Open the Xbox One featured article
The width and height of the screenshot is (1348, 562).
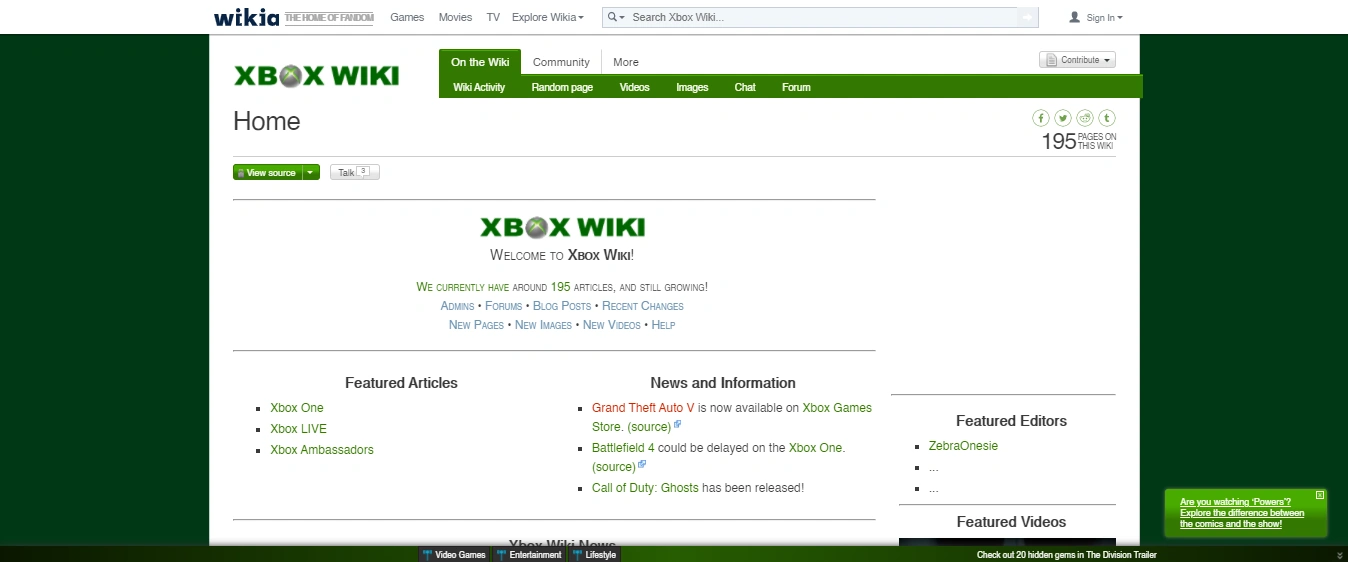point(297,408)
